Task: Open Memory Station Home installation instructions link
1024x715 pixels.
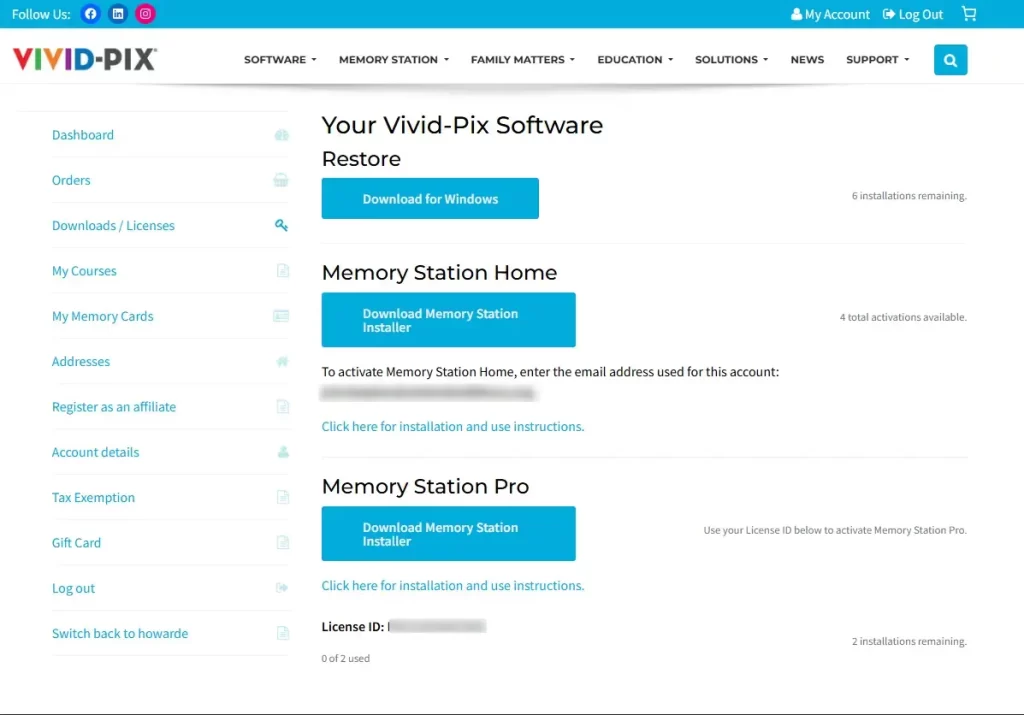Action: pos(453,426)
